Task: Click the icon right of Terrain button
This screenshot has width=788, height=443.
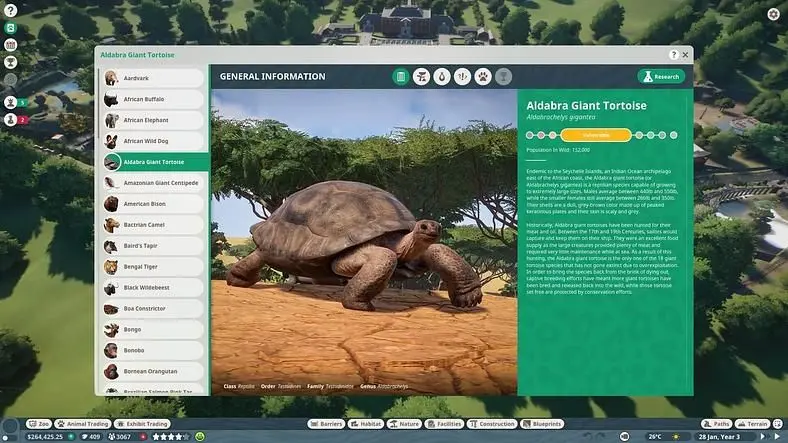Action: point(777,424)
